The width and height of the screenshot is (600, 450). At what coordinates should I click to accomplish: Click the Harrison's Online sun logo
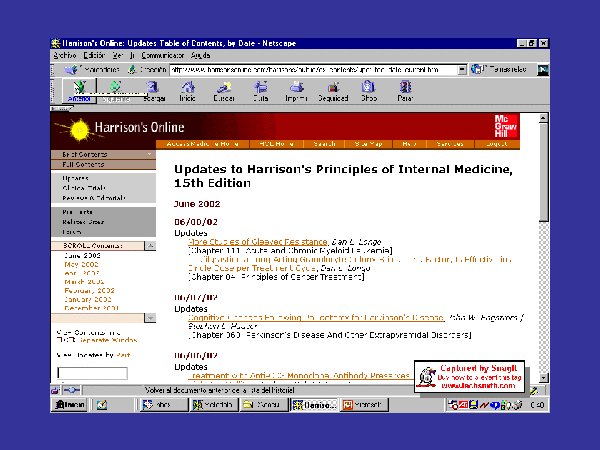coord(80,130)
